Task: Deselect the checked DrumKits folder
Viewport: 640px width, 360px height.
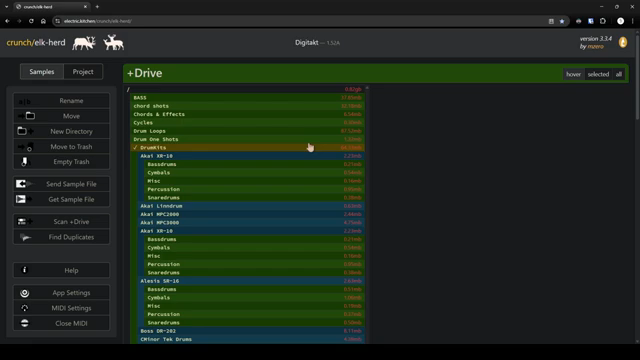Action: tap(247, 147)
